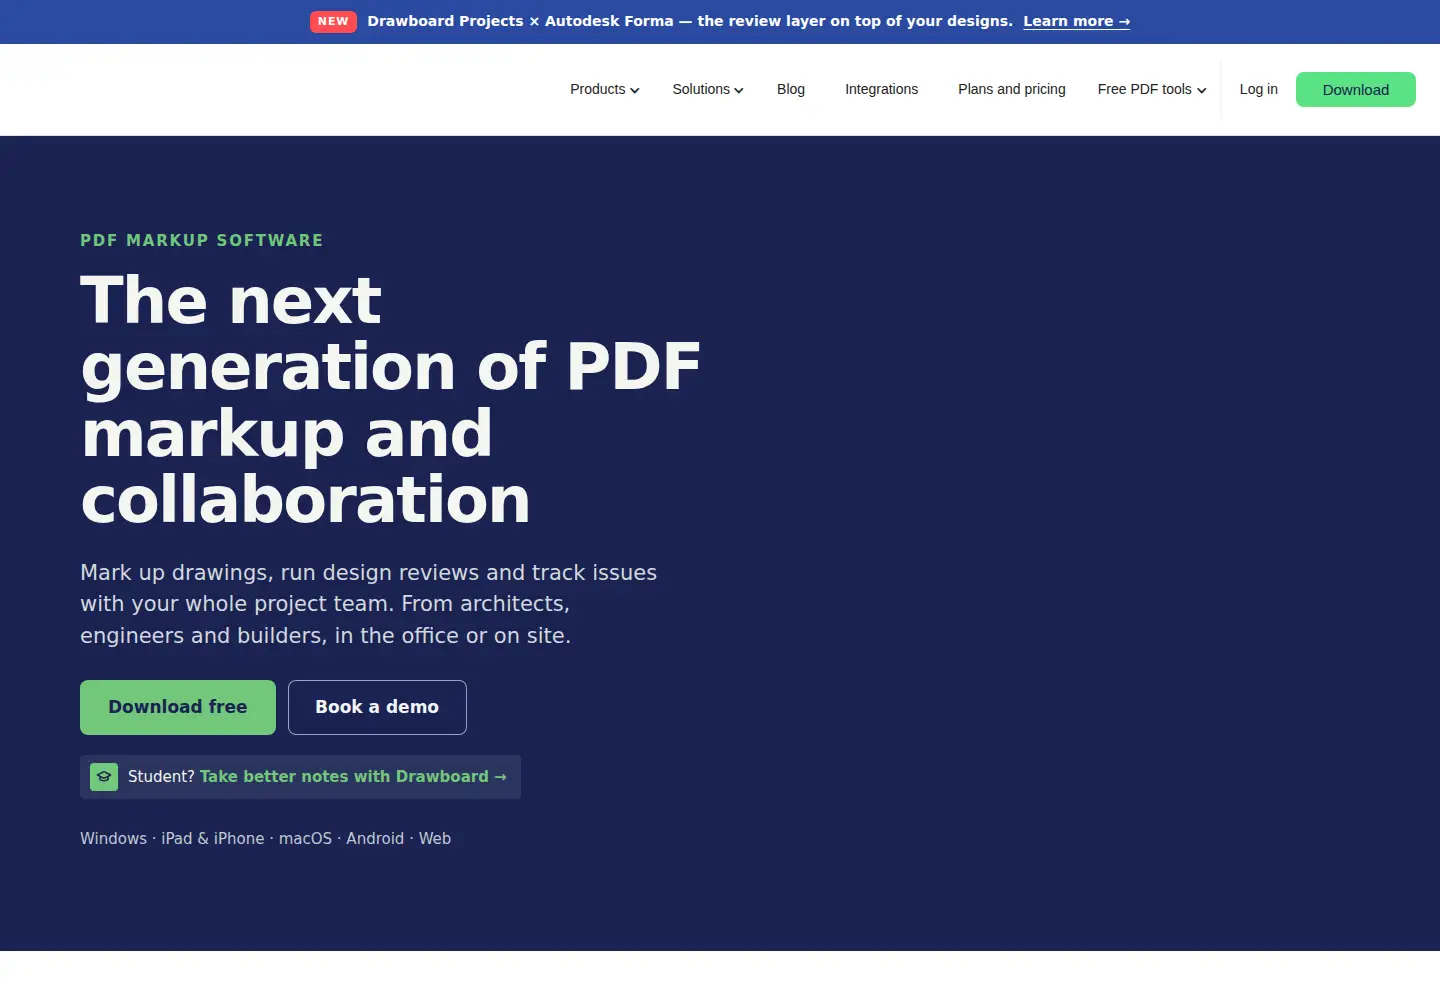Image resolution: width=1440 pixels, height=1000 pixels.
Task: Click the Download free button
Action: pyautogui.click(x=178, y=707)
